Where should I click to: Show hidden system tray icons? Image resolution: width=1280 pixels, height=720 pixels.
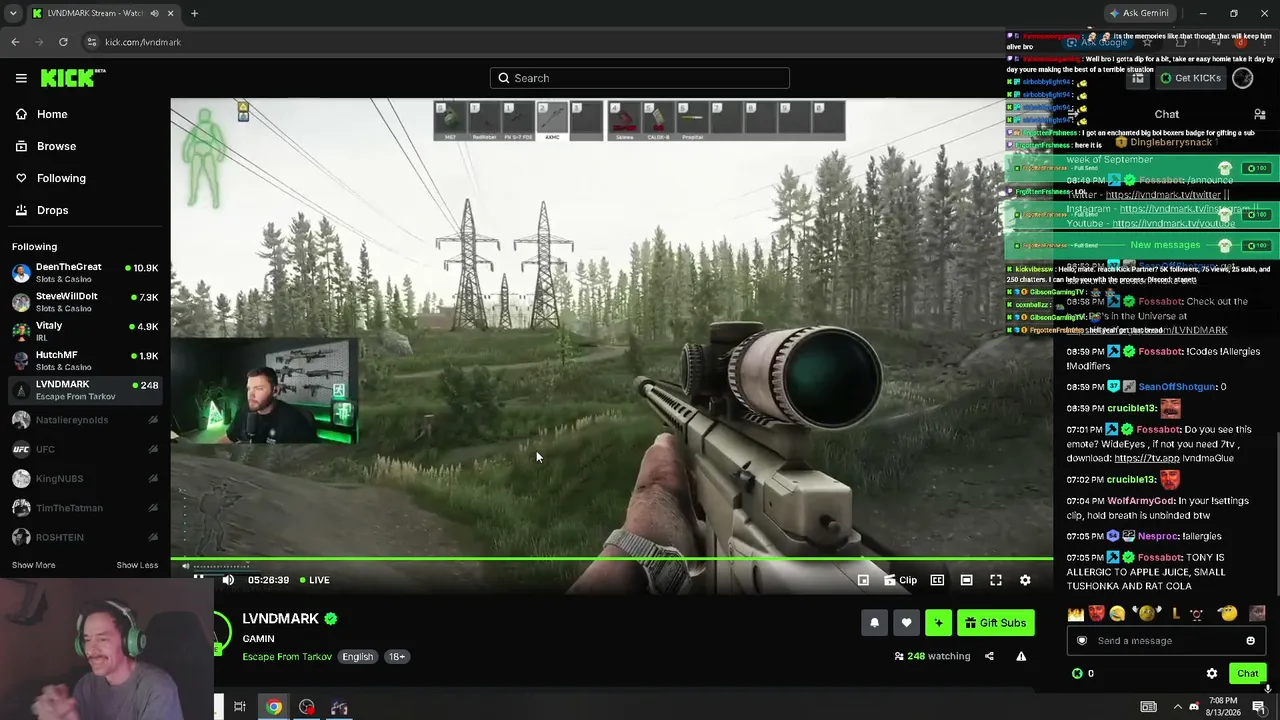[1177, 707]
